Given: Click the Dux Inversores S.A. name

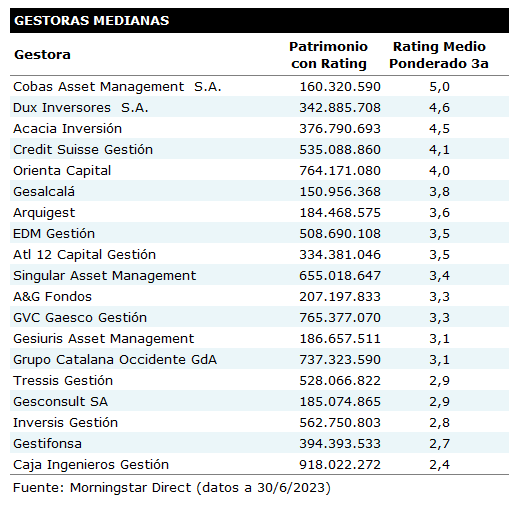Looking at the screenshot, I should pyautogui.click(x=81, y=108).
